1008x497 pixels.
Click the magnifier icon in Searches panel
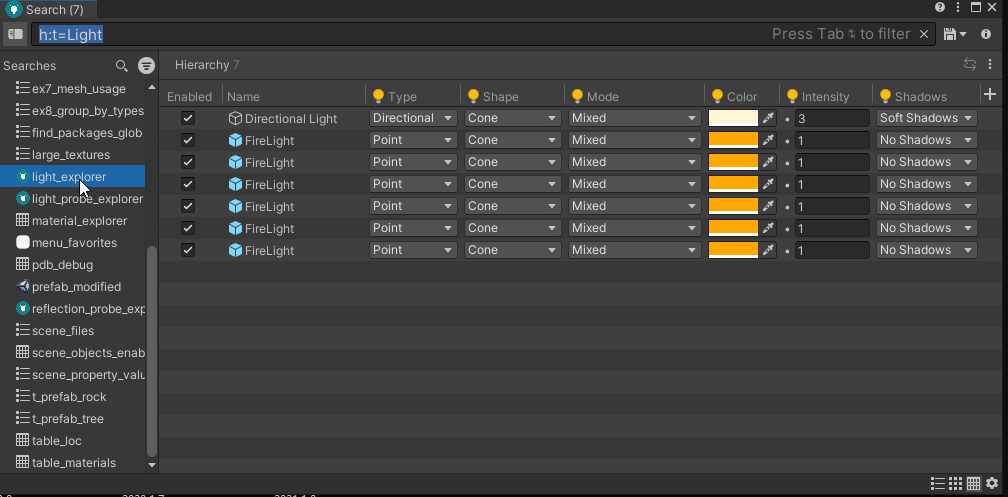tap(122, 66)
